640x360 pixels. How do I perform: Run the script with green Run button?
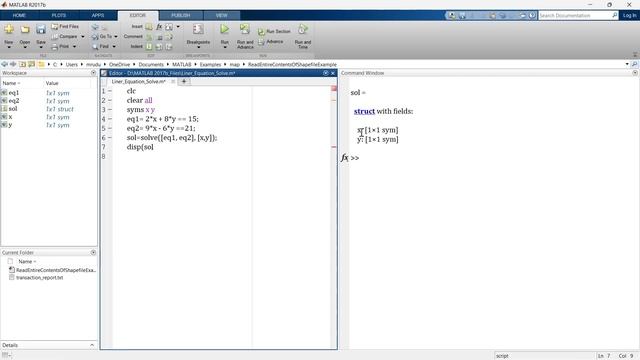pos(224,29)
